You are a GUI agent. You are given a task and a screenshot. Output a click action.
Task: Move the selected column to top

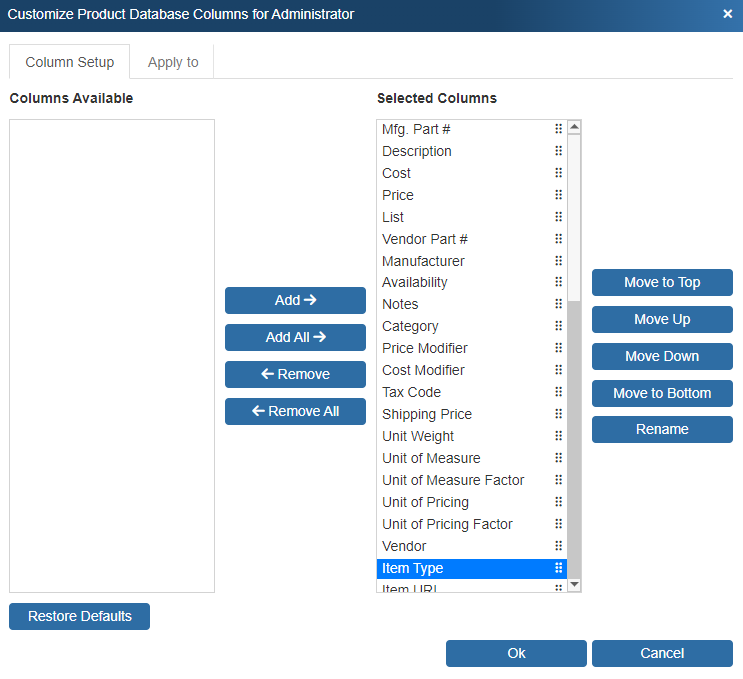click(662, 282)
